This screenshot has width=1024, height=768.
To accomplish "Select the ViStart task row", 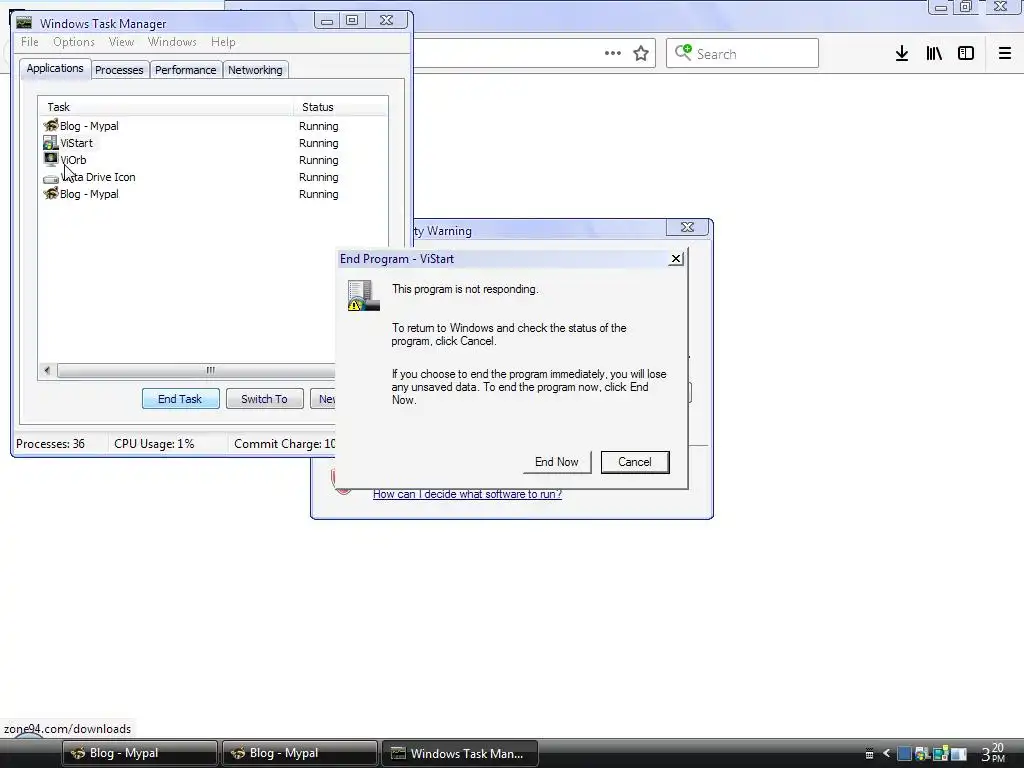I will click(213, 143).
